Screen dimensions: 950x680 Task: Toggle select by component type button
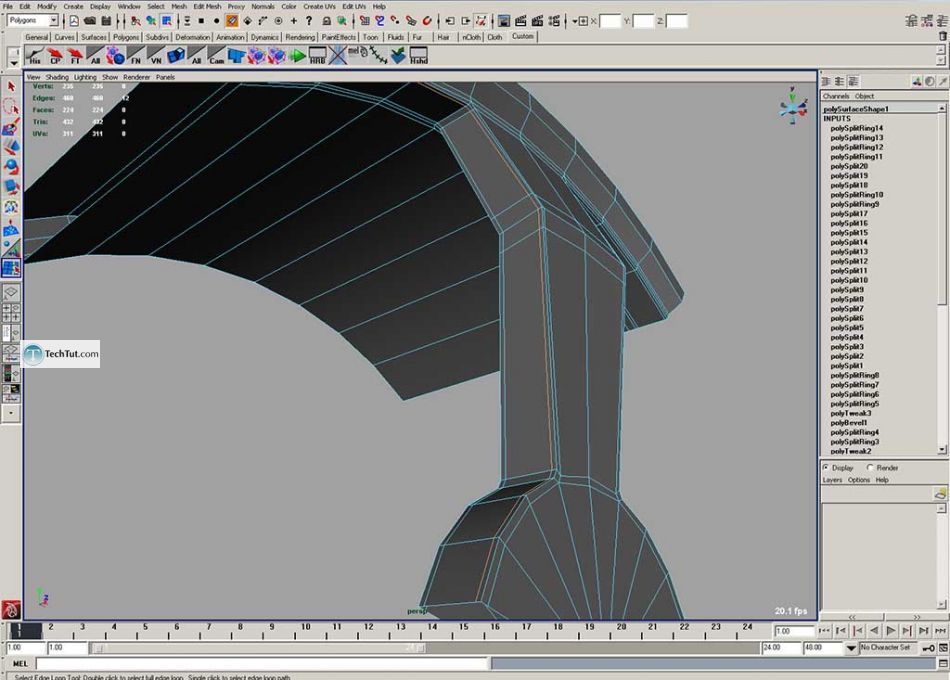pos(167,21)
